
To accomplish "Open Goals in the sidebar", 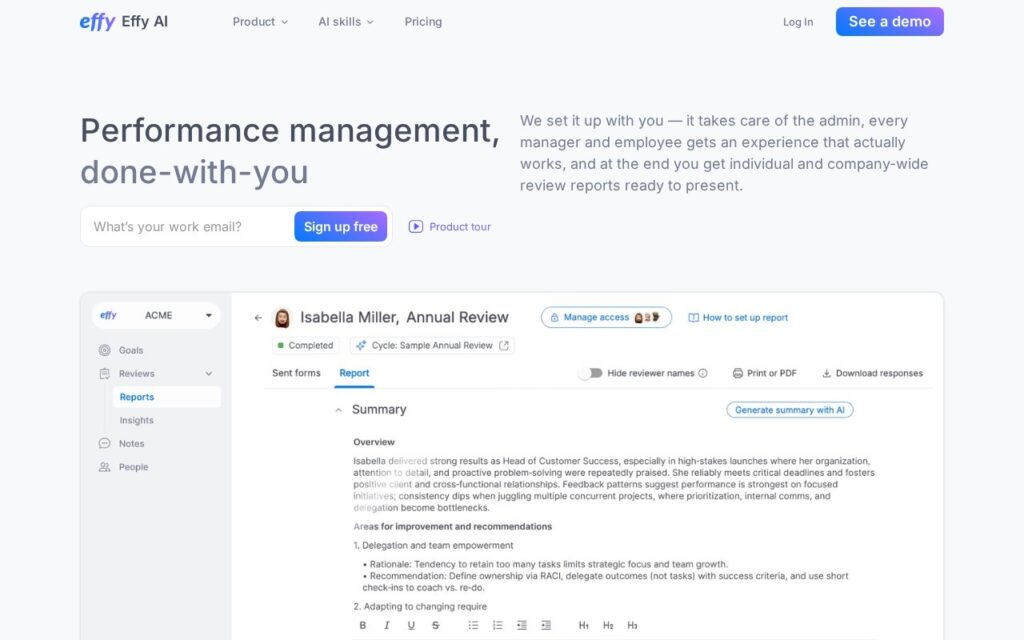I will tap(131, 350).
